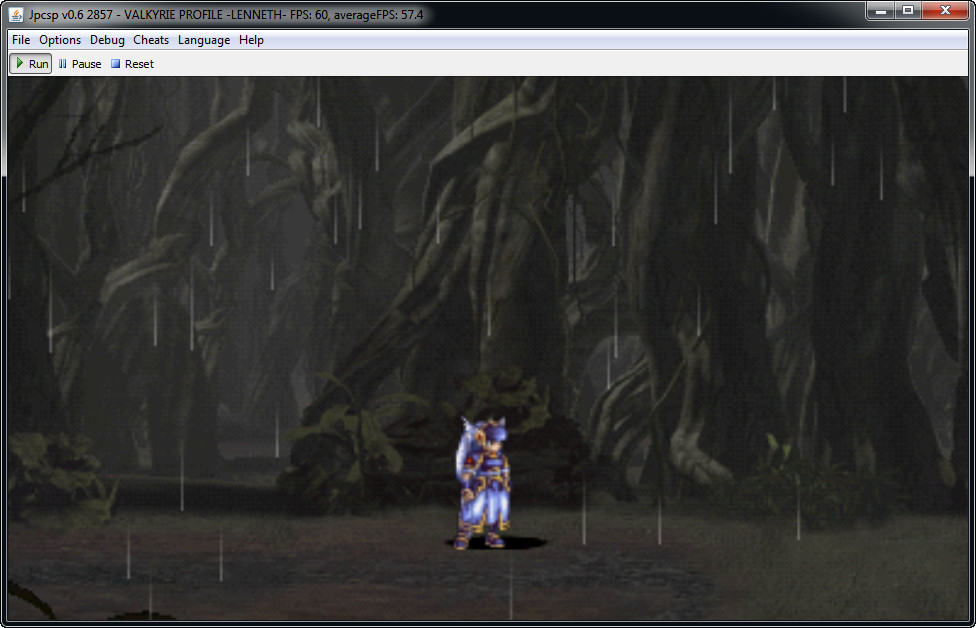The image size is (976, 628).
Task: Click the Run button to start emulation
Action: [x=30, y=63]
